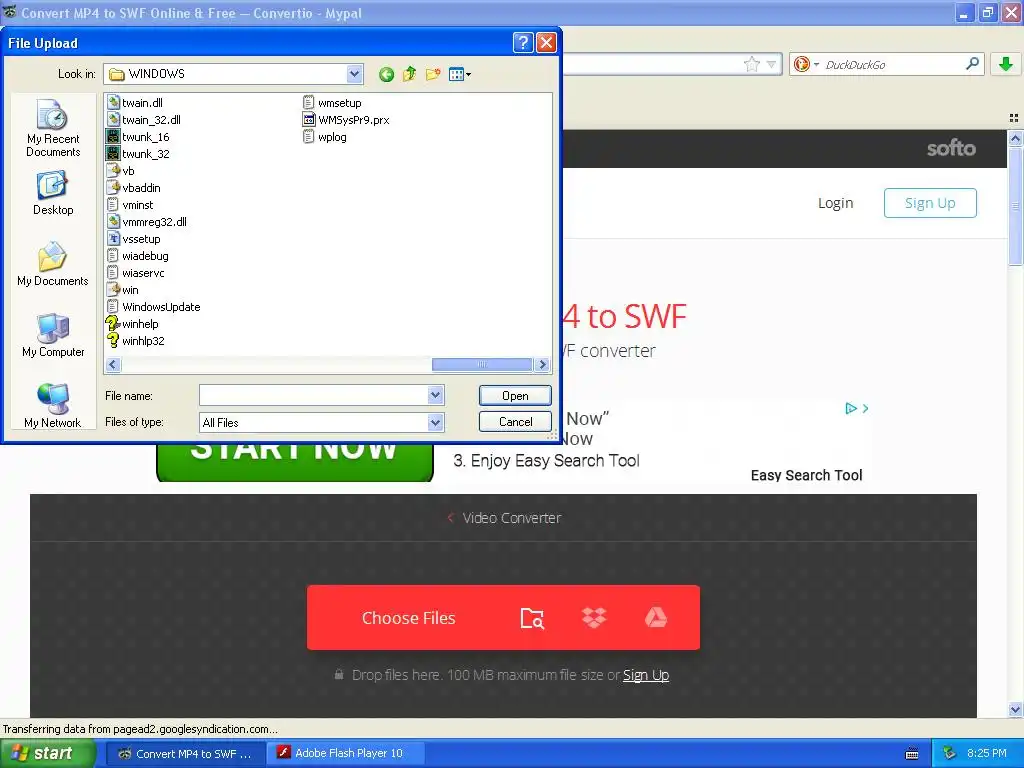Click the softo logo

click(x=951, y=148)
